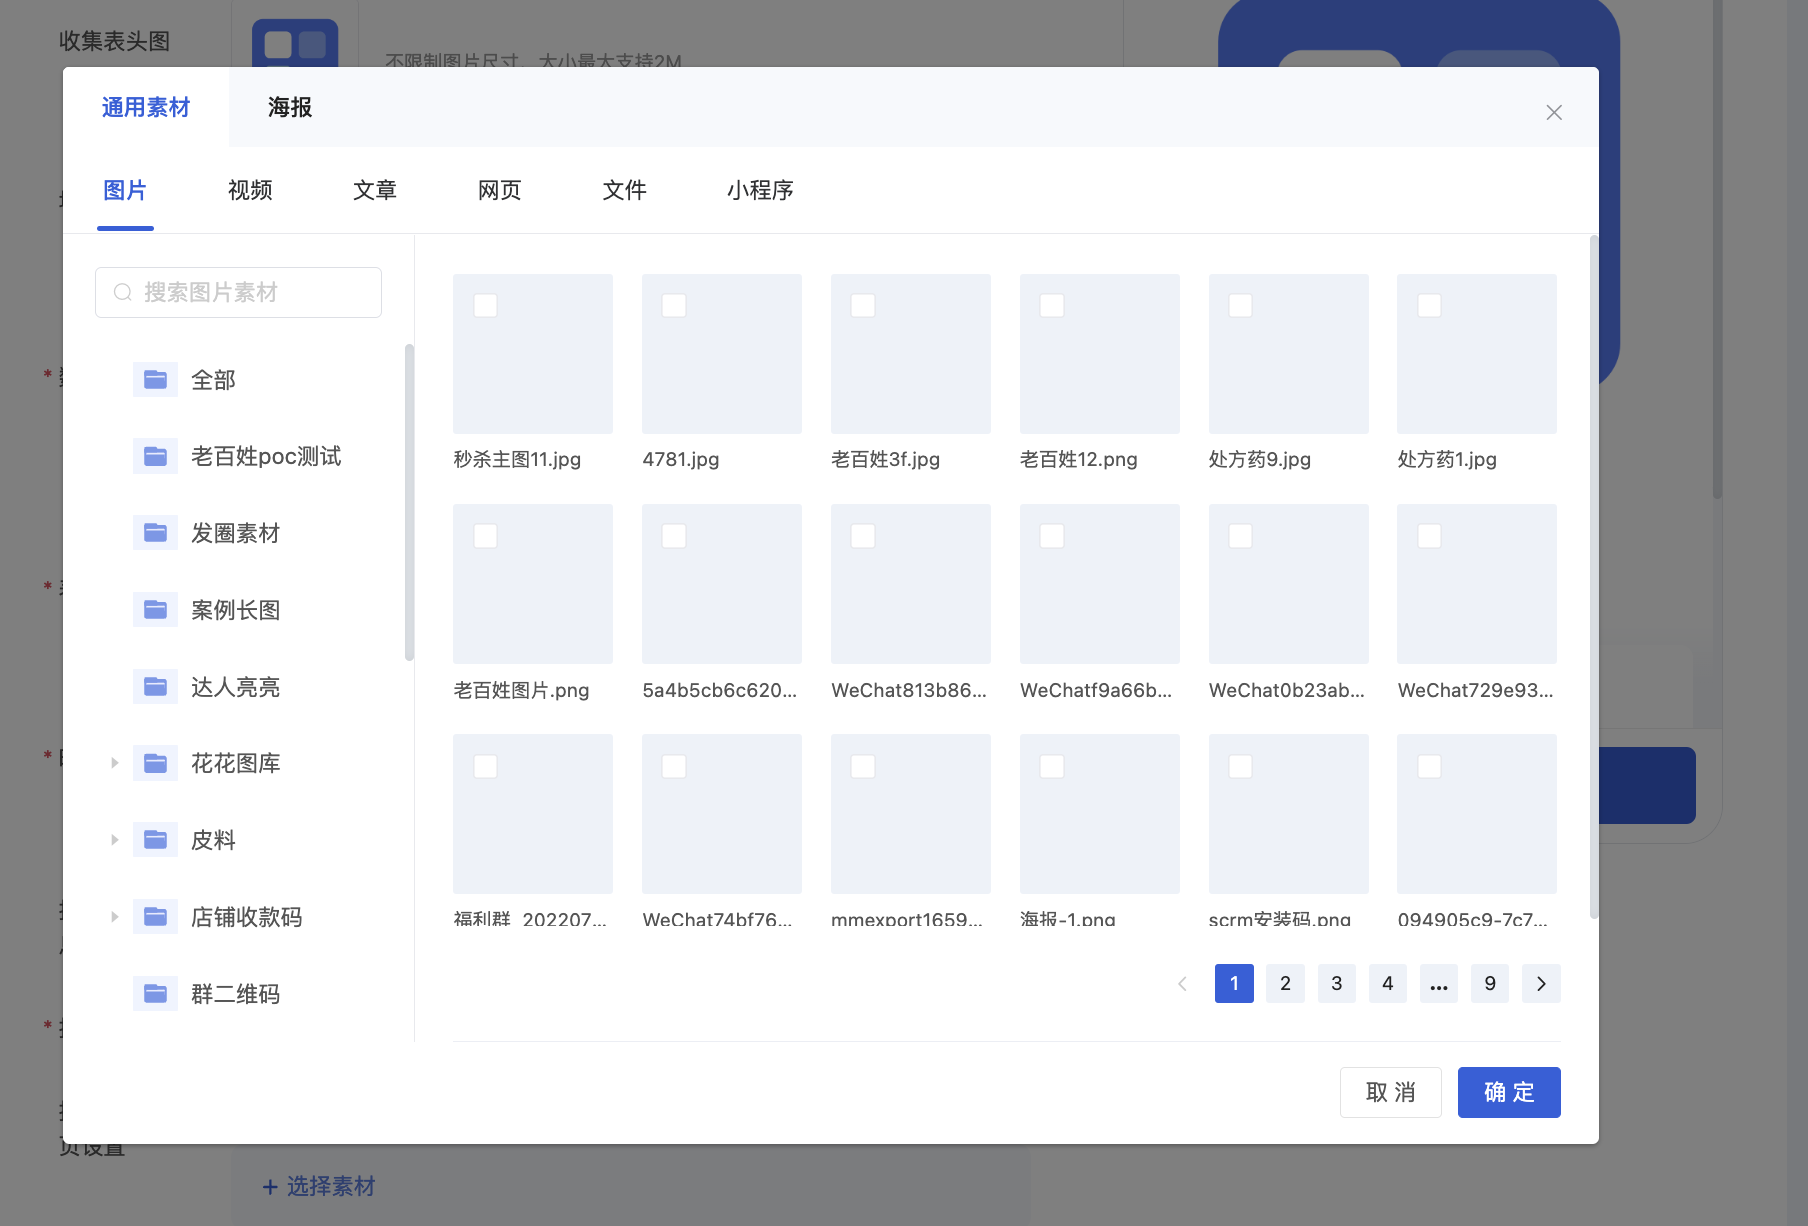Click the 福利群_202207... thumbnail
Screen dimensions: 1808x1226
coord(533,814)
